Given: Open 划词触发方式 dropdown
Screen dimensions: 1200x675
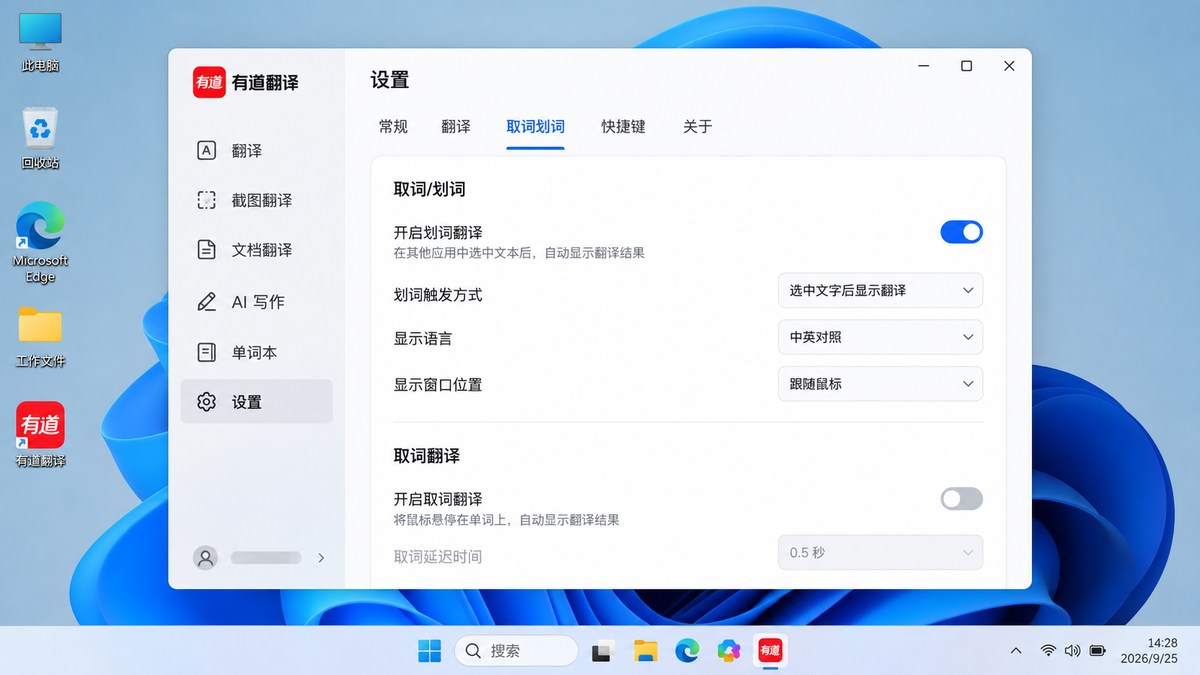Looking at the screenshot, I should pyautogui.click(x=880, y=290).
